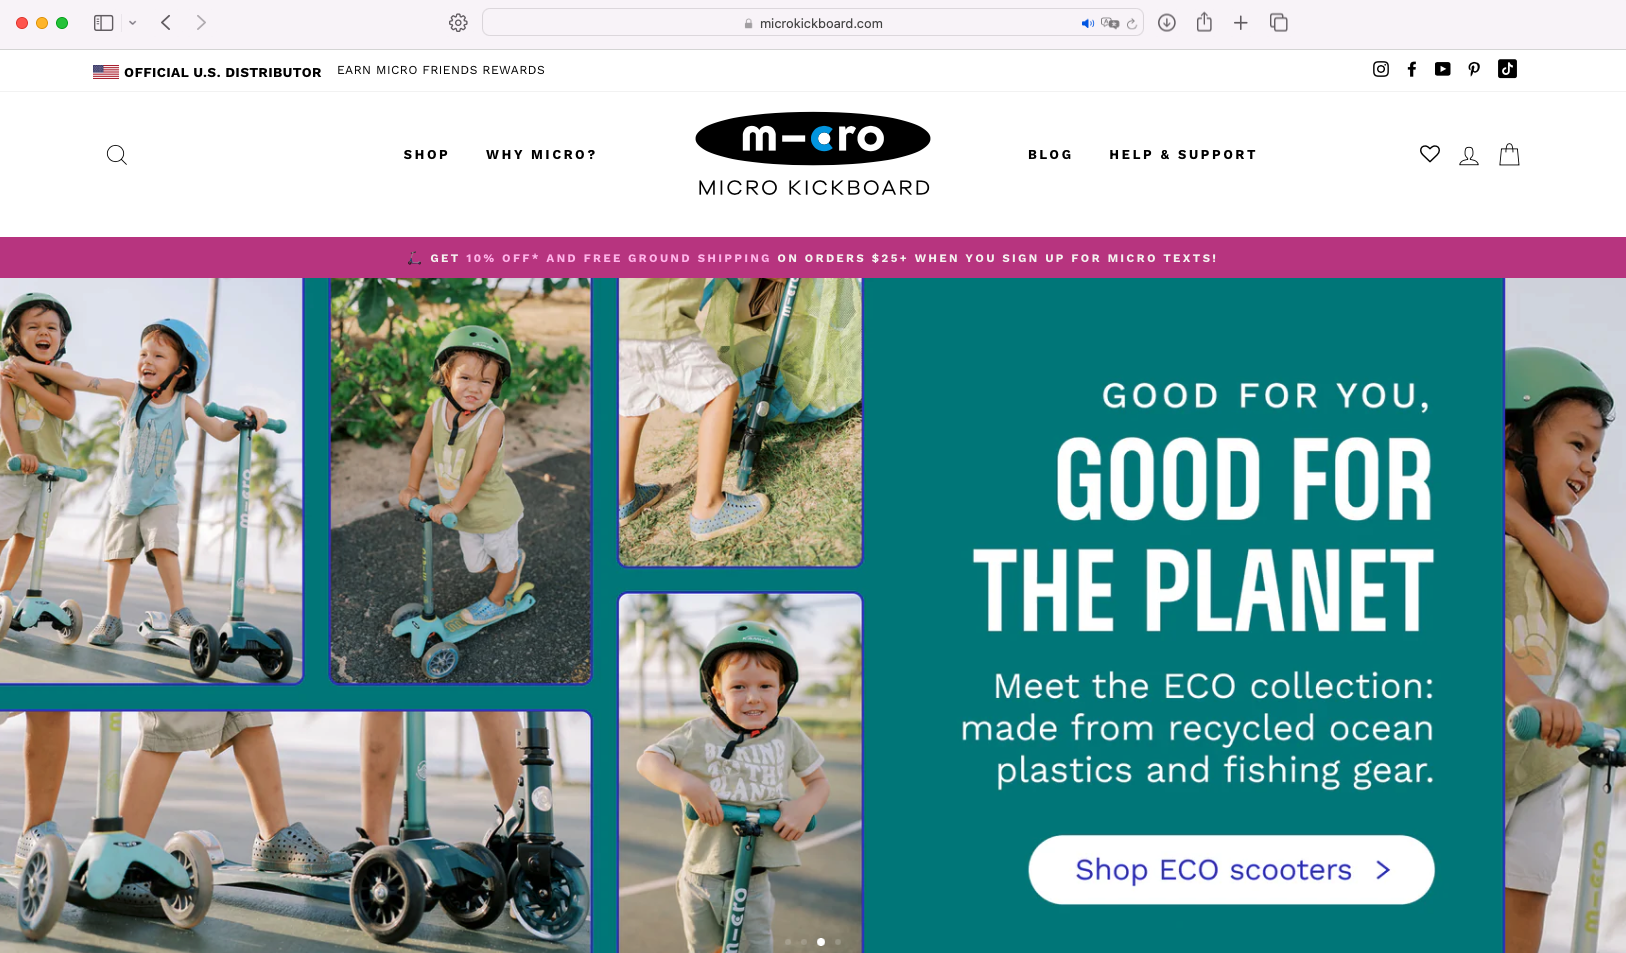Screen dimensions: 1626x953
Task: Follow Earn Micro Friends Rewards link
Action: click(441, 70)
